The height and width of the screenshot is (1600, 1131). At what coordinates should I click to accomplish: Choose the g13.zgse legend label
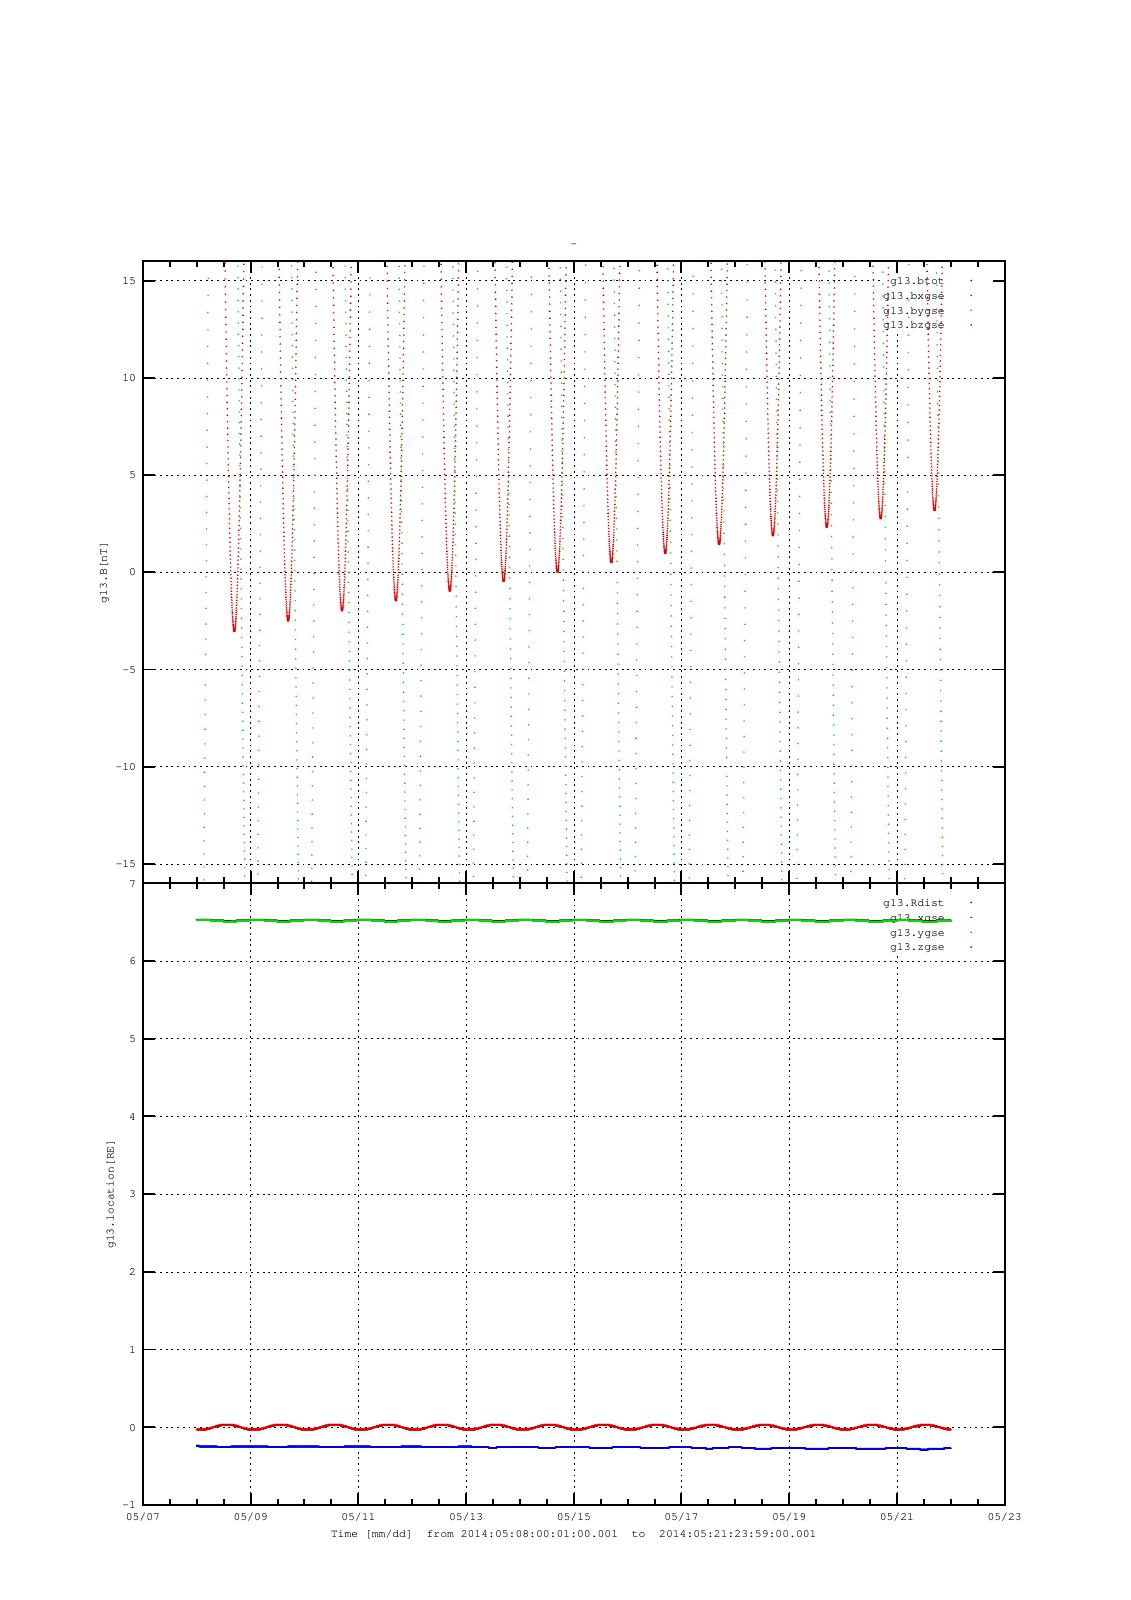pos(917,947)
